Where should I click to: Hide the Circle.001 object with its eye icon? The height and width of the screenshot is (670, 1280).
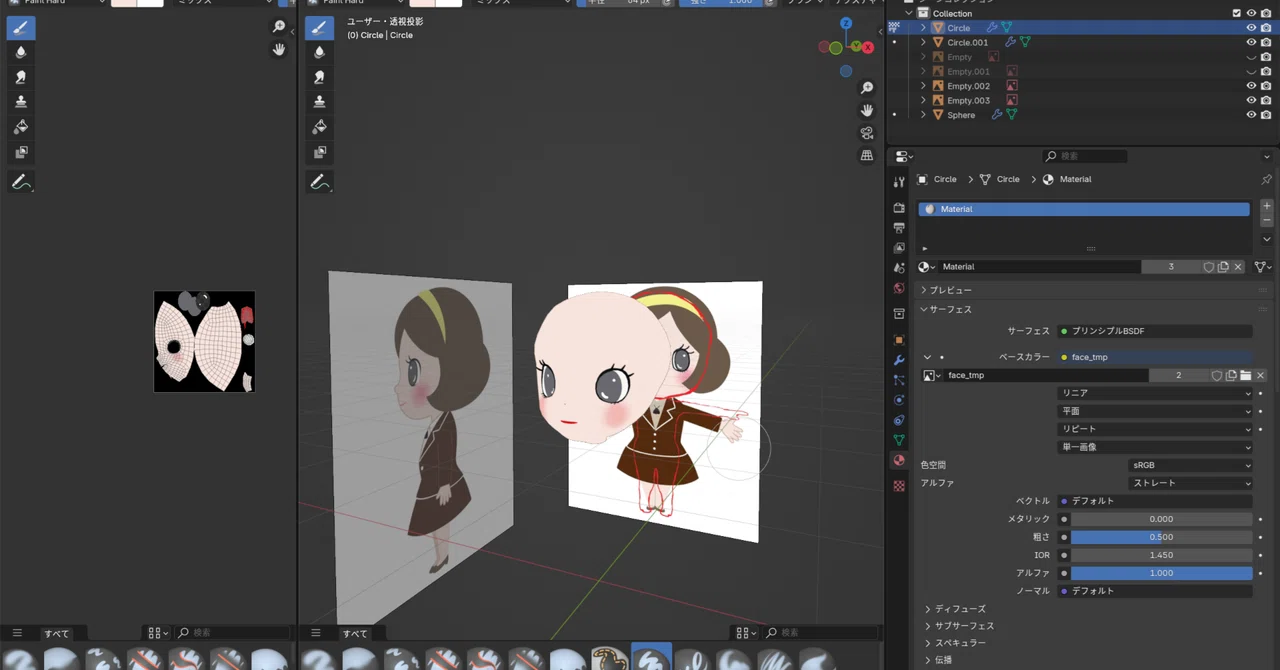pyautogui.click(x=1251, y=42)
